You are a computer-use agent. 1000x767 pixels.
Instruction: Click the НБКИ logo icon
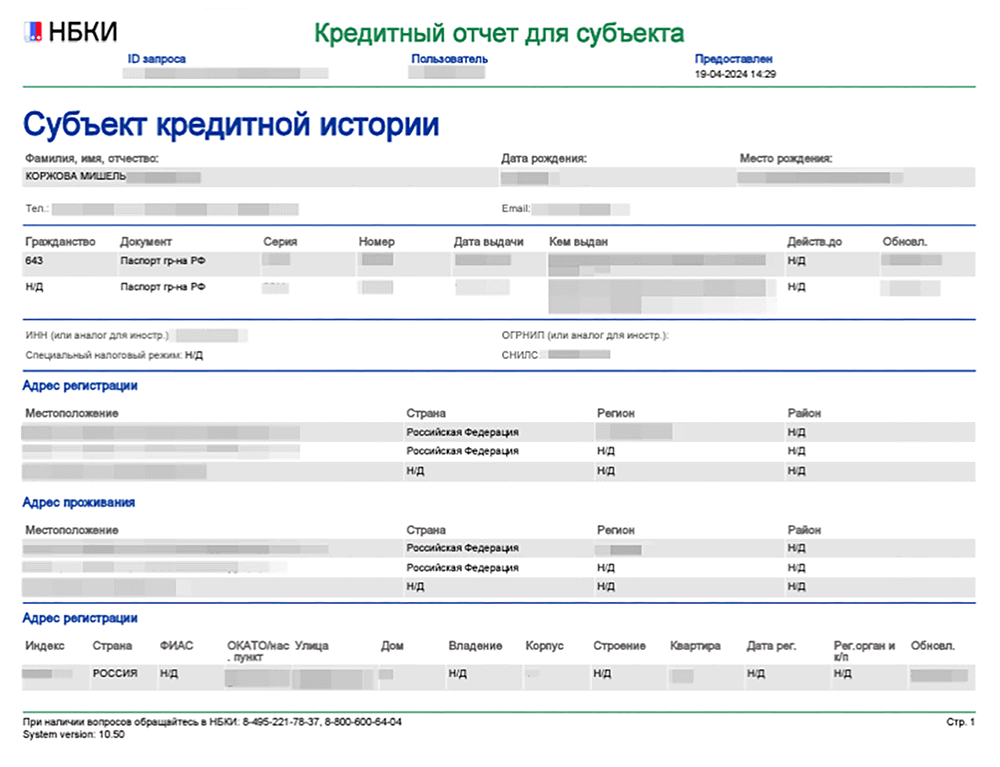coord(33,31)
